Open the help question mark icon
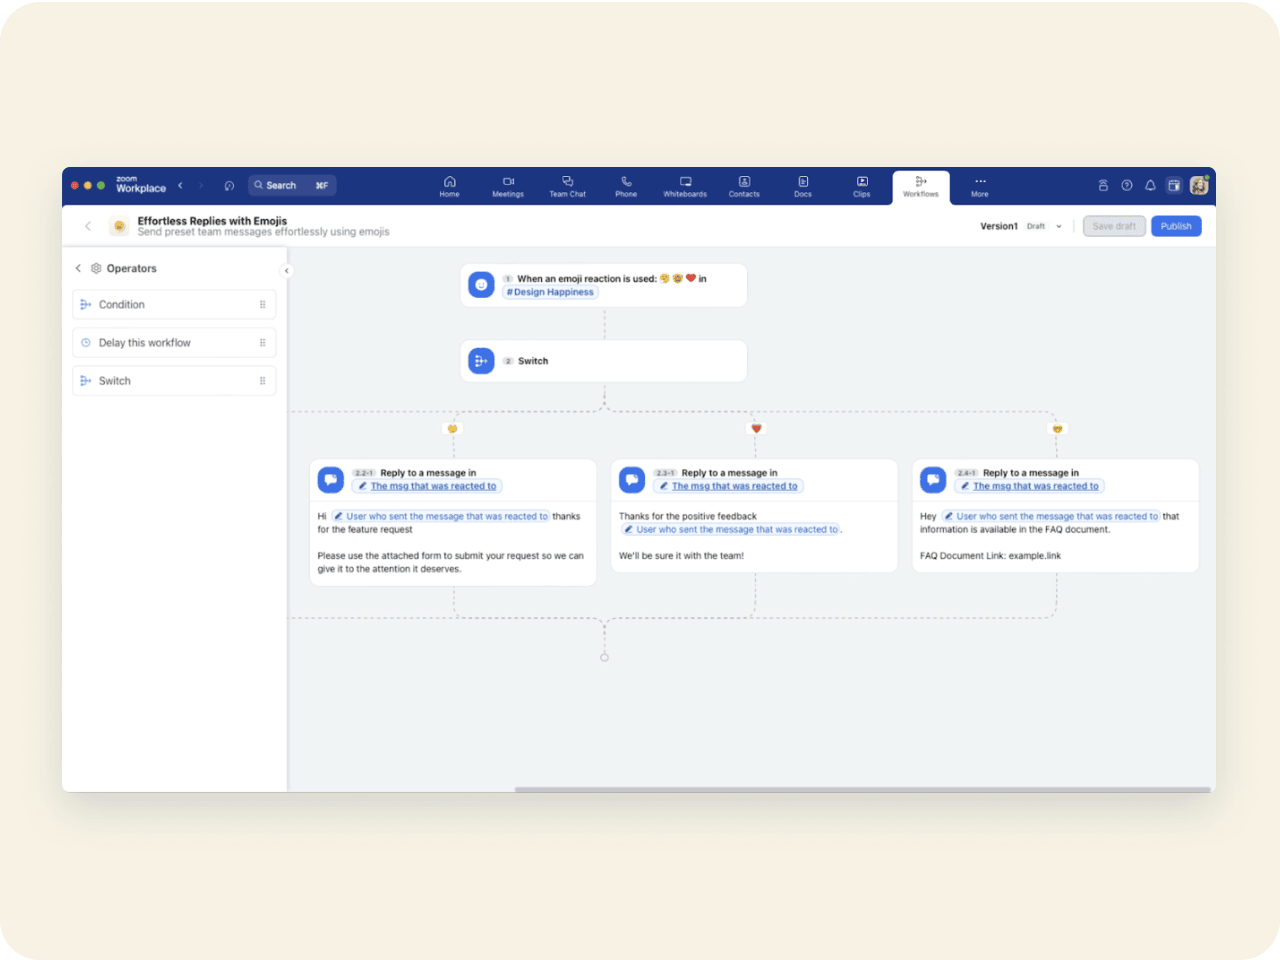Image resolution: width=1280 pixels, height=960 pixels. click(1126, 185)
